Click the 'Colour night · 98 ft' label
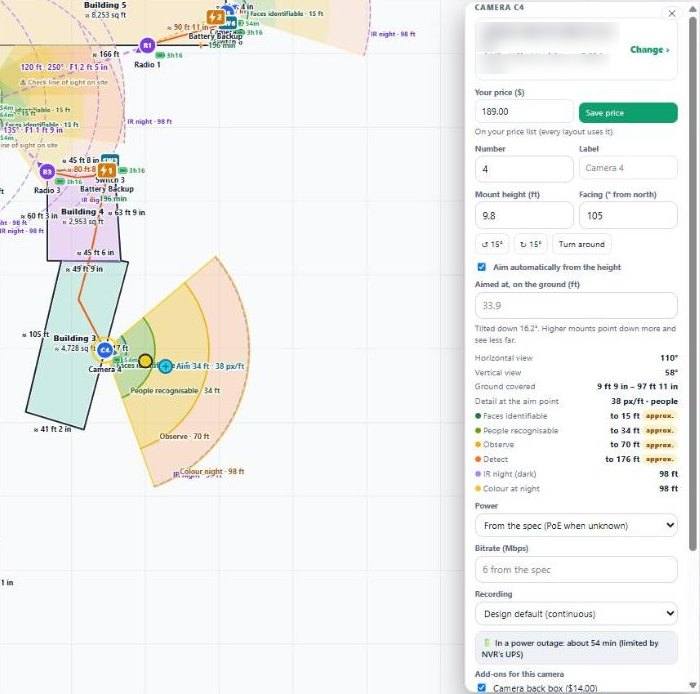The image size is (700, 694). pos(212,471)
